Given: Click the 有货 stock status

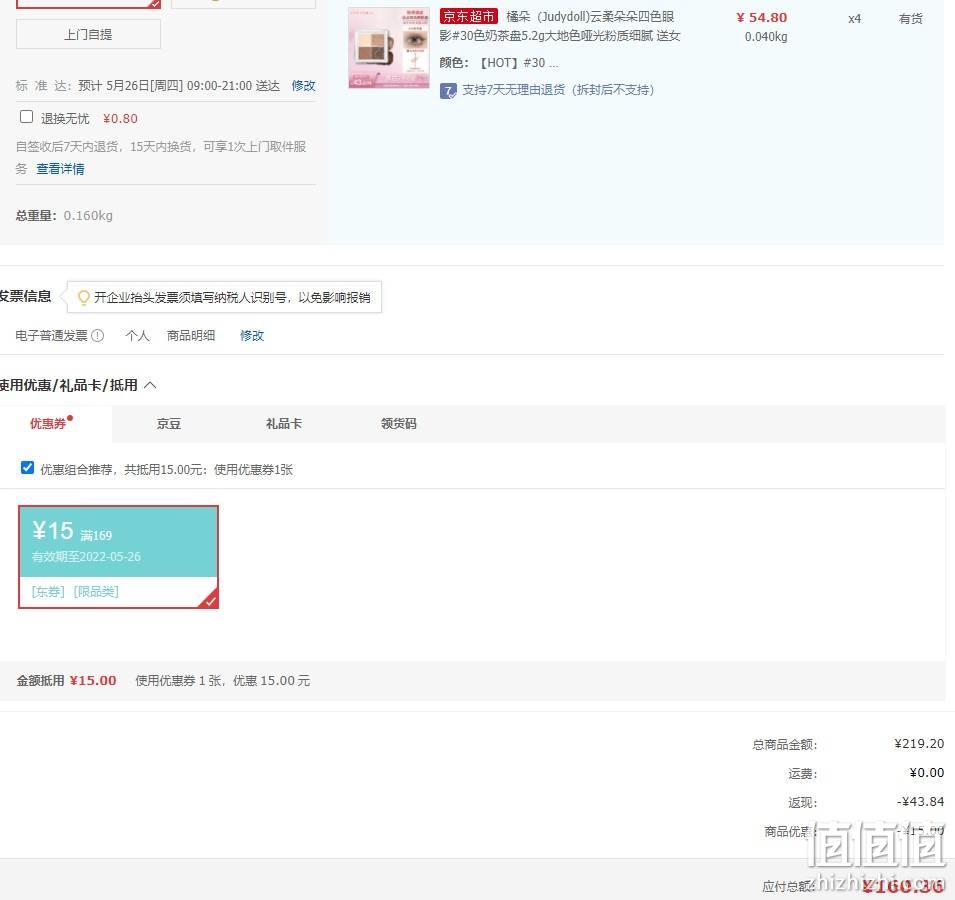Looking at the screenshot, I should 911,19.
